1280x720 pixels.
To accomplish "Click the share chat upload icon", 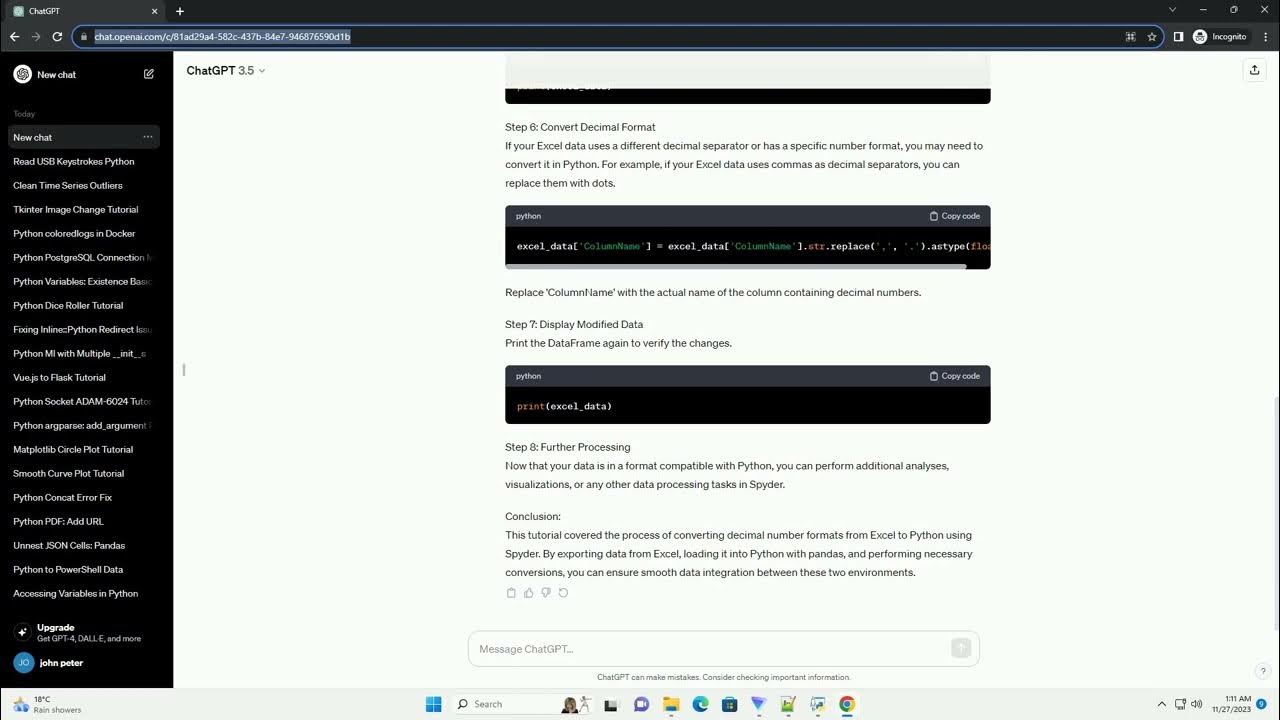I will tap(1254, 70).
